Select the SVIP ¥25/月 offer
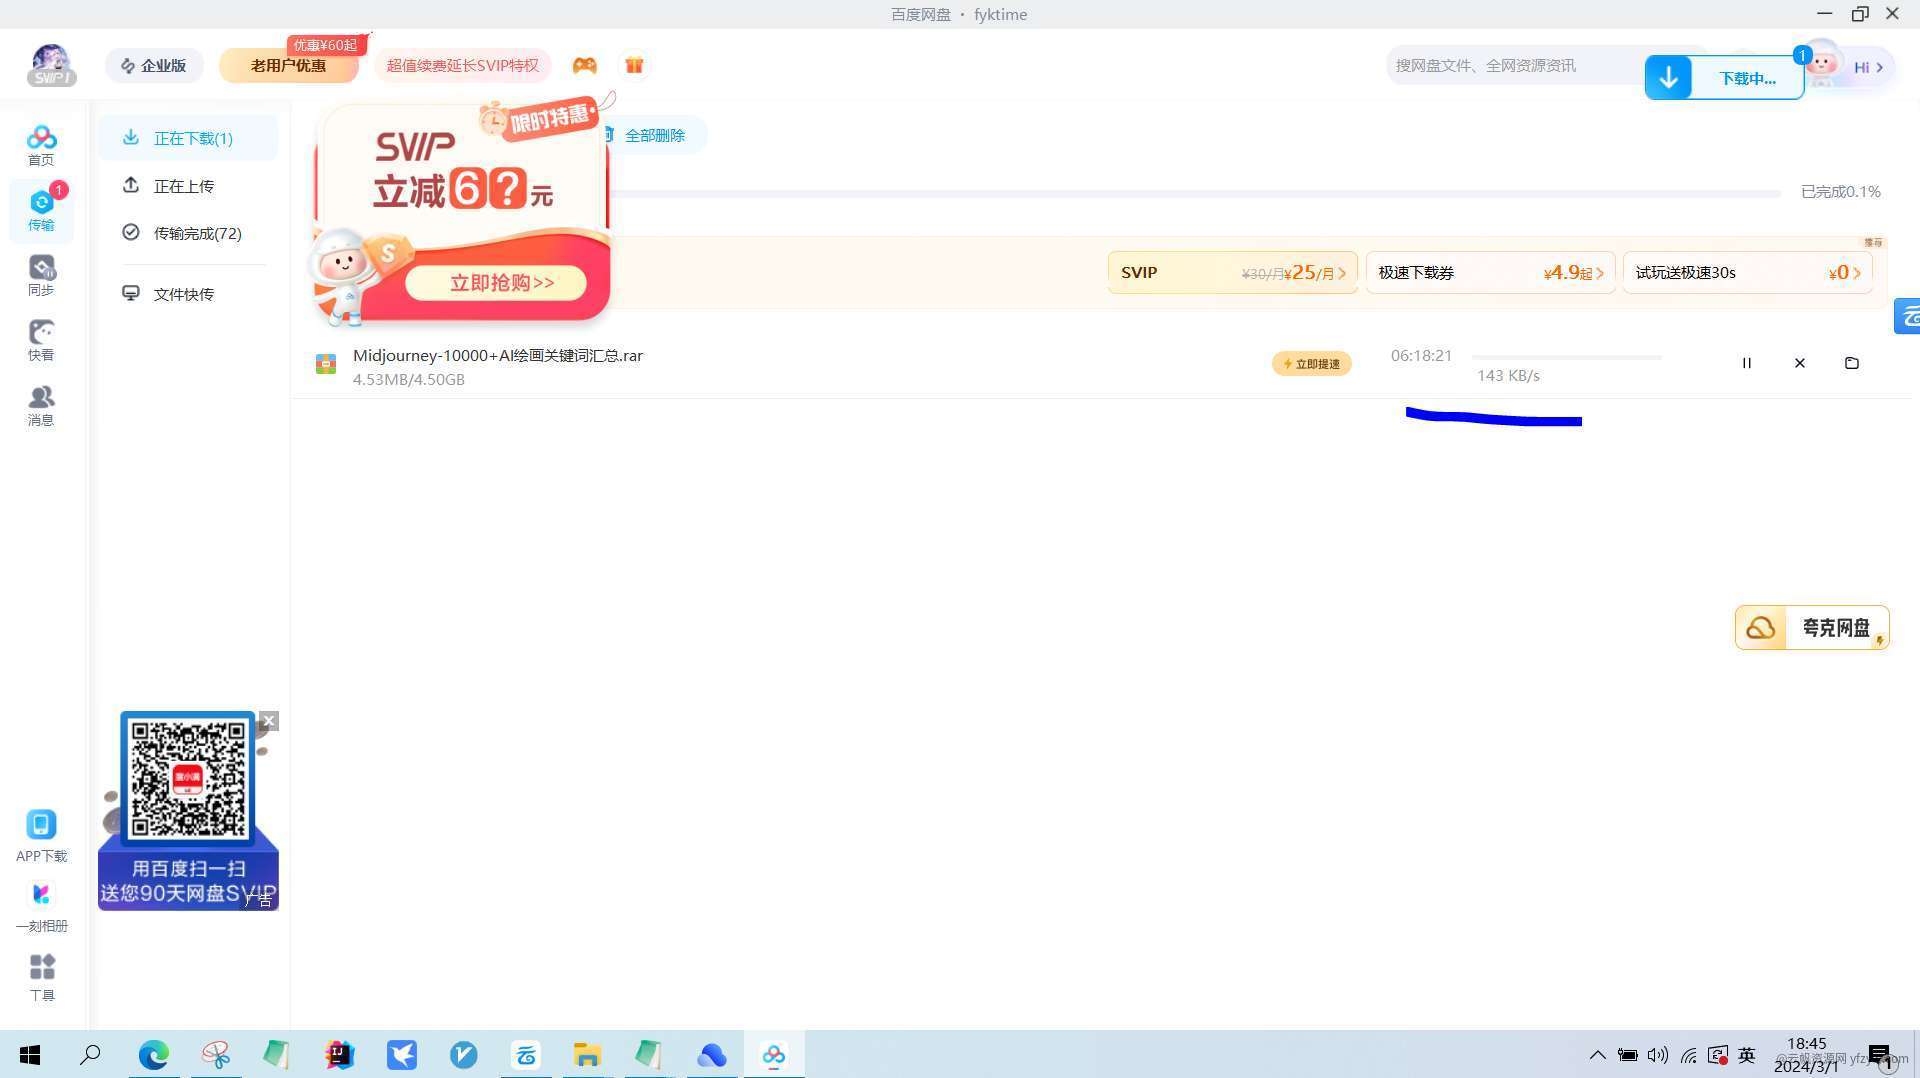 click(x=1232, y=272)
